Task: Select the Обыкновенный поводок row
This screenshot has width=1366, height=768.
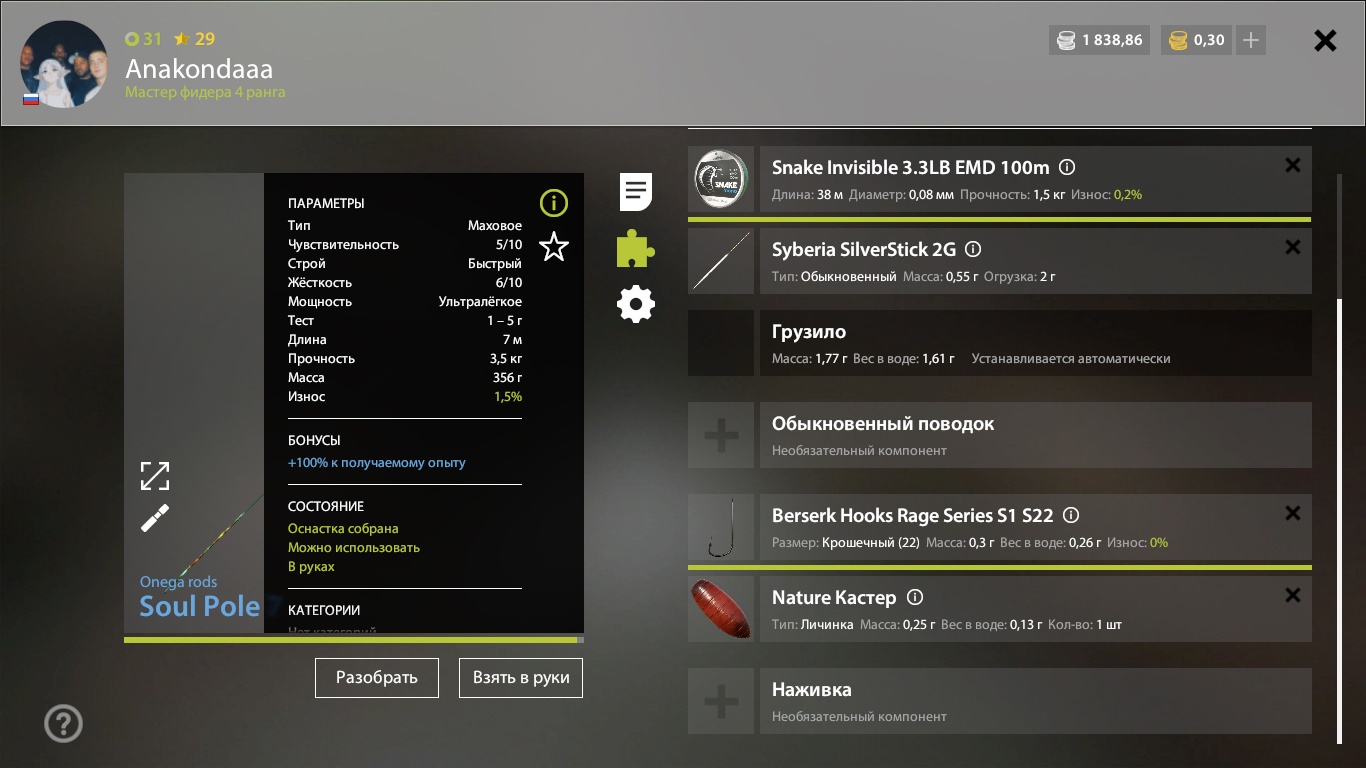Action: 1035,435
